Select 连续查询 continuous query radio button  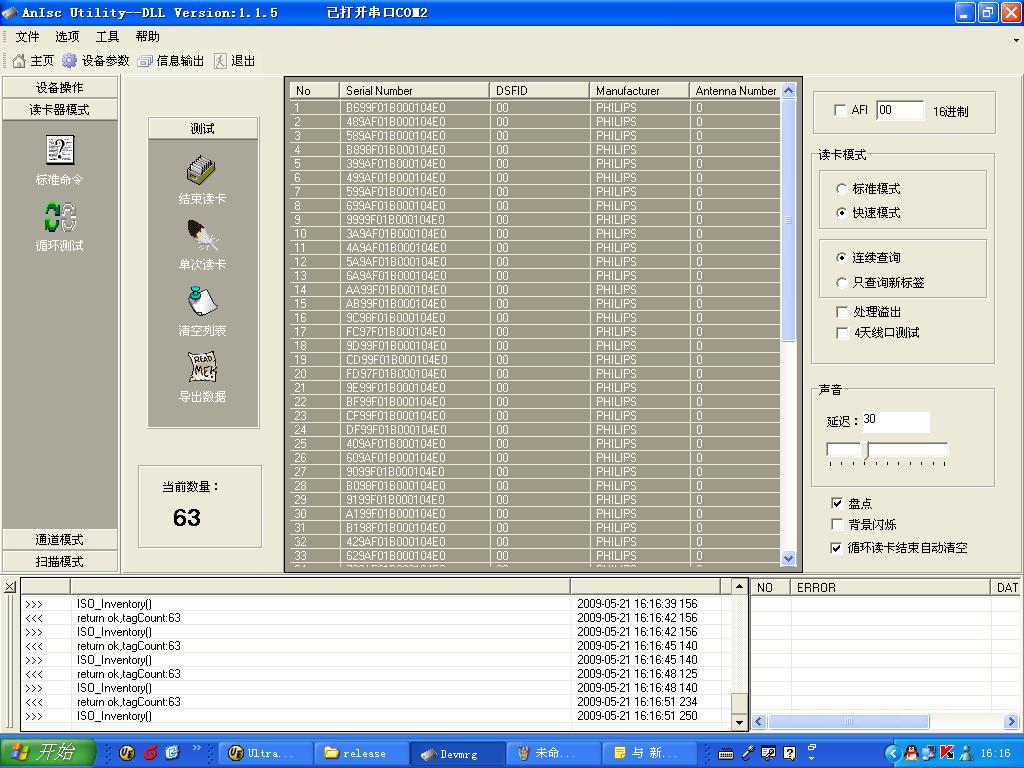(x=841, y=257)
